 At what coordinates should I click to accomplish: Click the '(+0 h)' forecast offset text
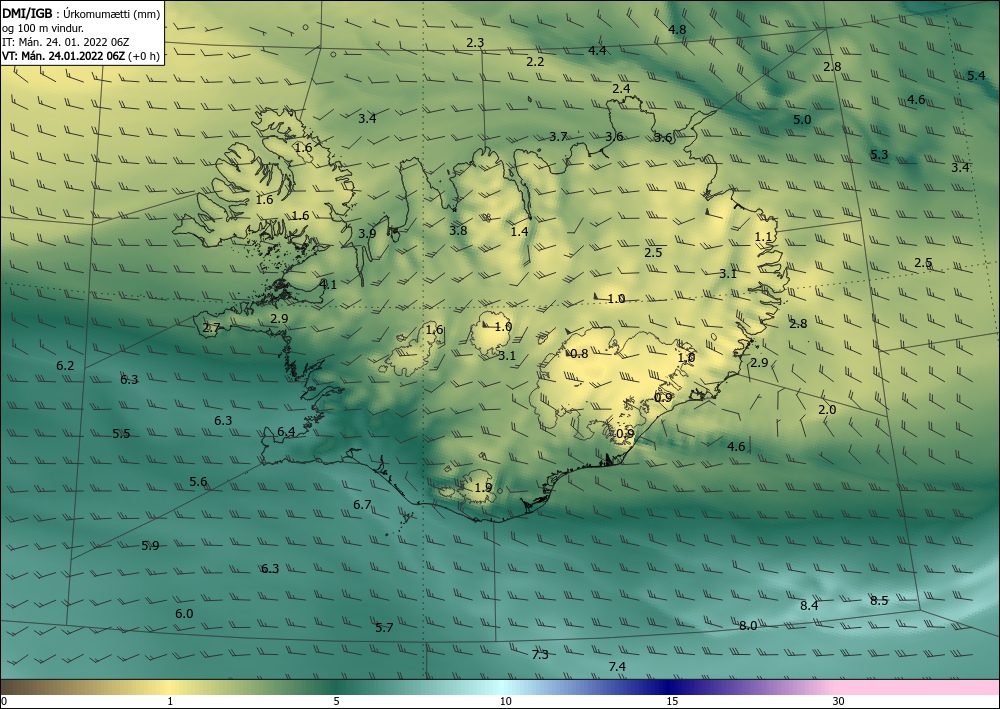[143, 56]
